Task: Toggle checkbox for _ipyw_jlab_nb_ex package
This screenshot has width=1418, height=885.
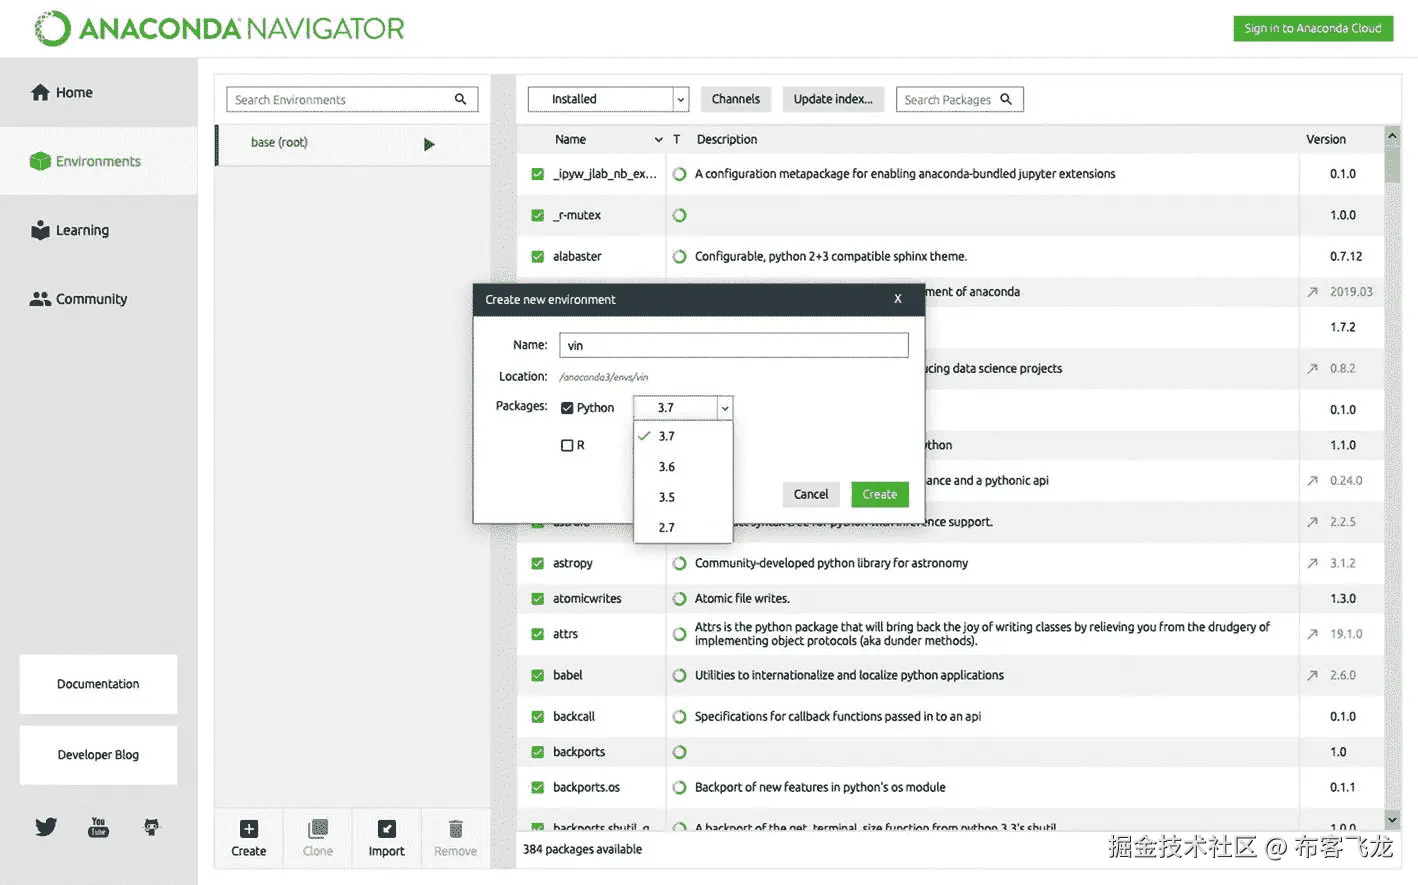Action: click(x=537, y=174)
